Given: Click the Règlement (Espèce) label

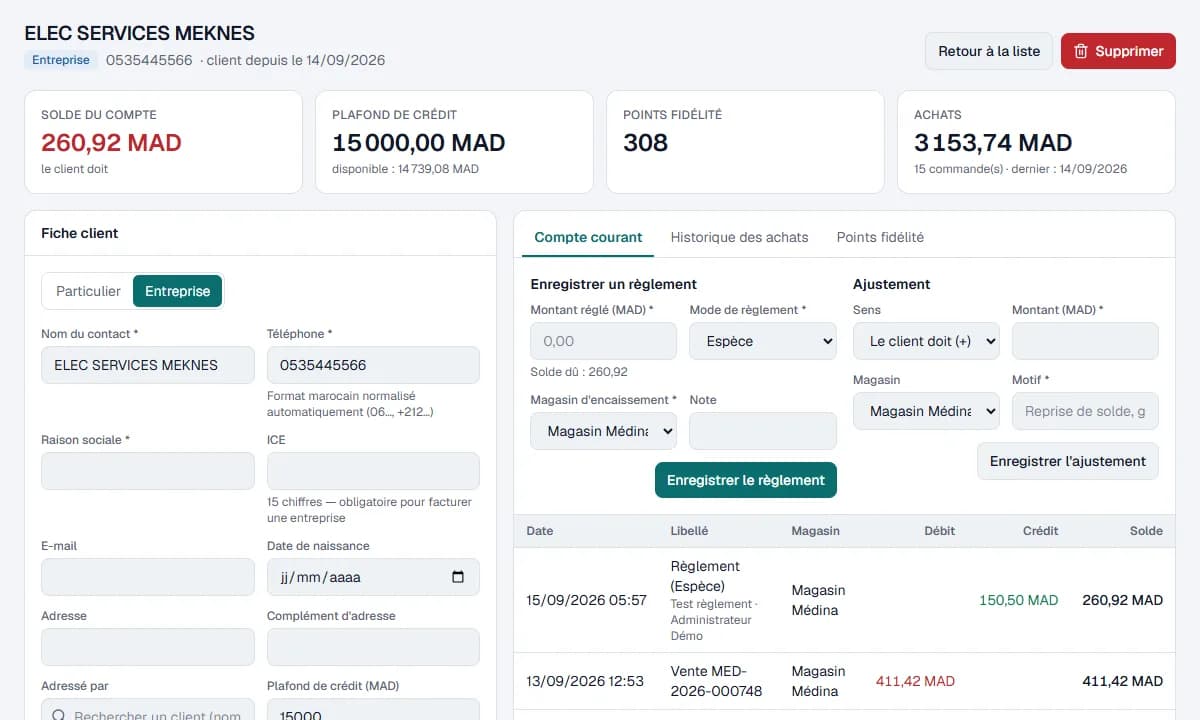Looking at the screenshot, I should tap(705, 576).
